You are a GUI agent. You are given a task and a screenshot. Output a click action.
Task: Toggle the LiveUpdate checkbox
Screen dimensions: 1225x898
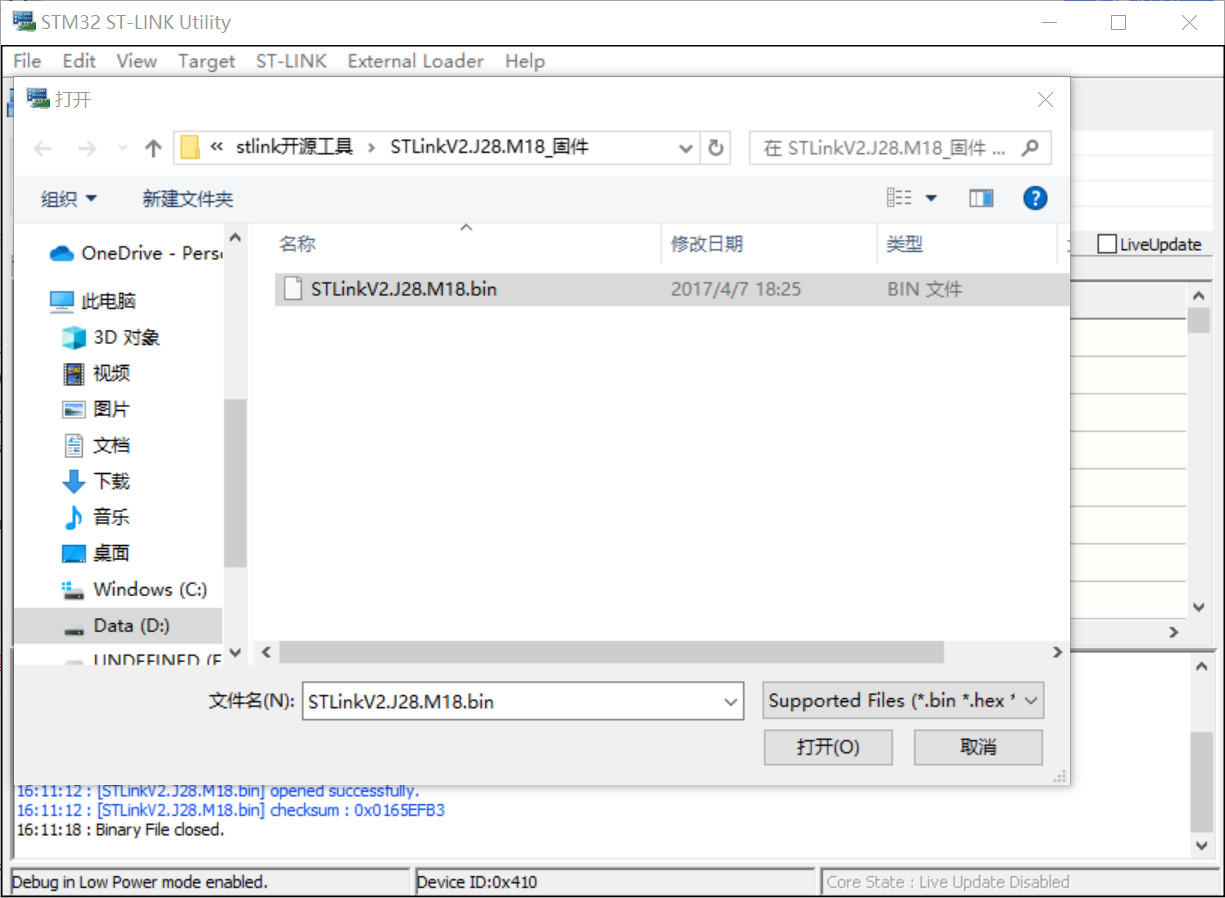coord(1106,244)
